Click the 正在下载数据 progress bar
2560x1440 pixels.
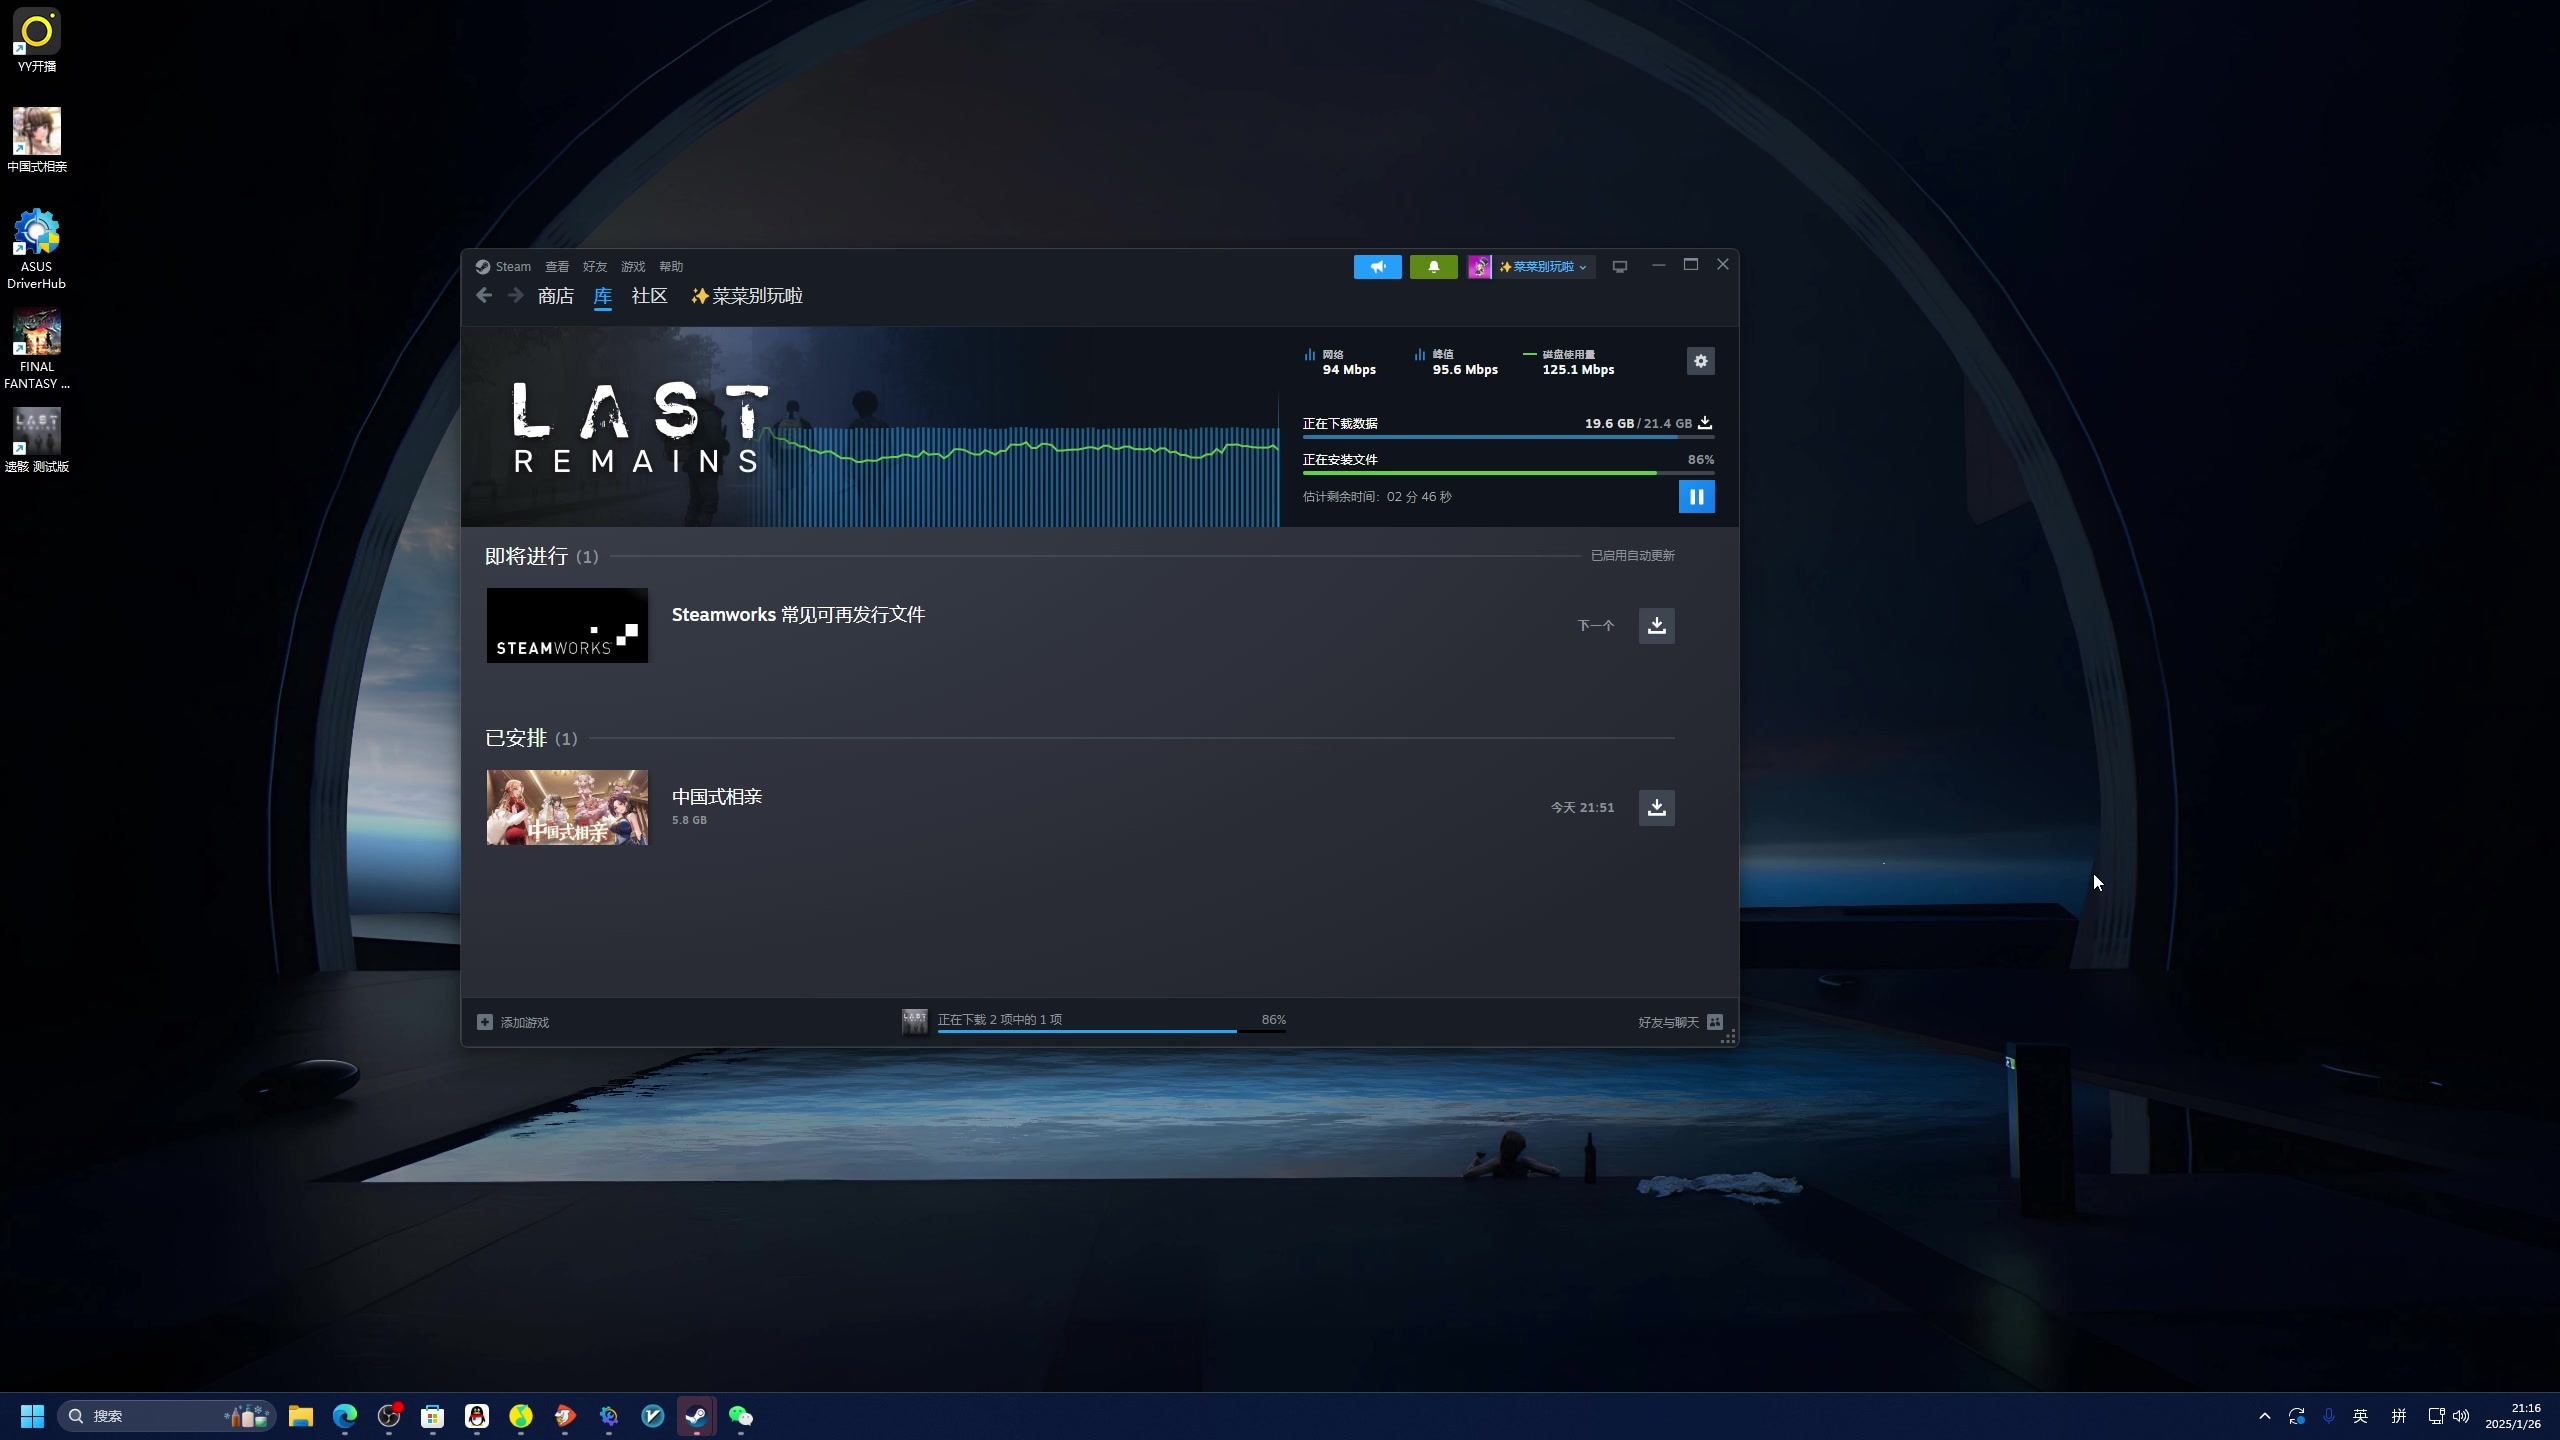click(1508, 437)
